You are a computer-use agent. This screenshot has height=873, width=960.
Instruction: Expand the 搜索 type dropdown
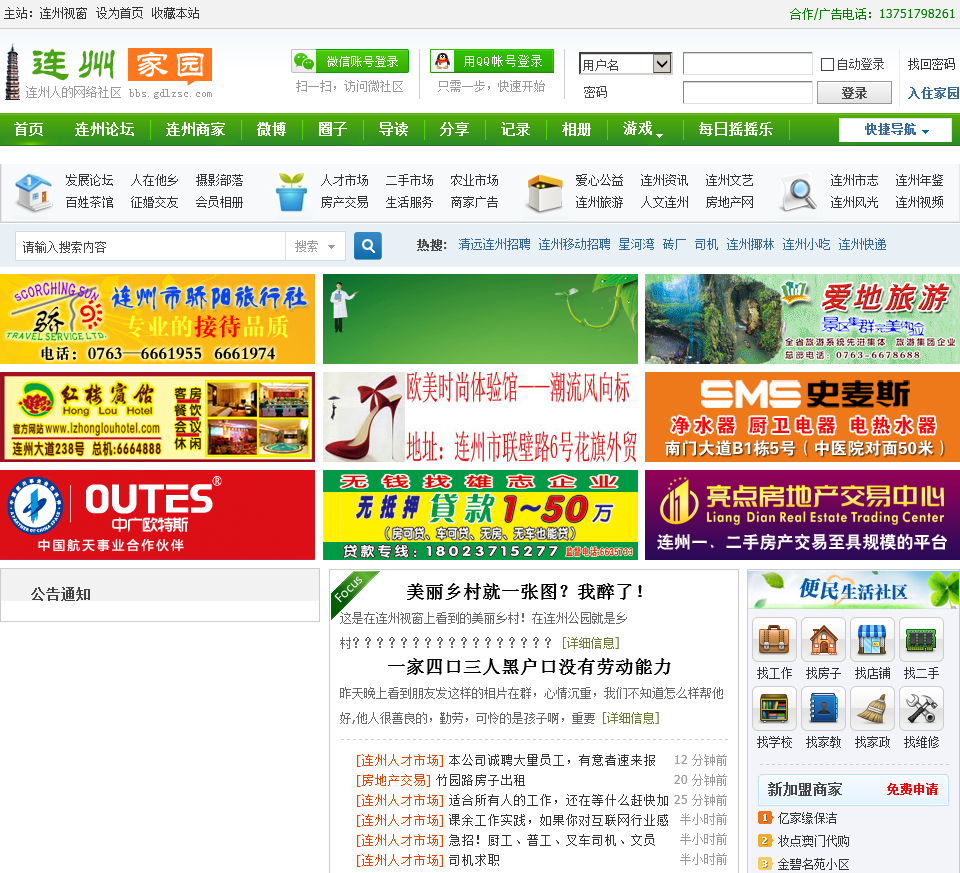pos(315,246)
